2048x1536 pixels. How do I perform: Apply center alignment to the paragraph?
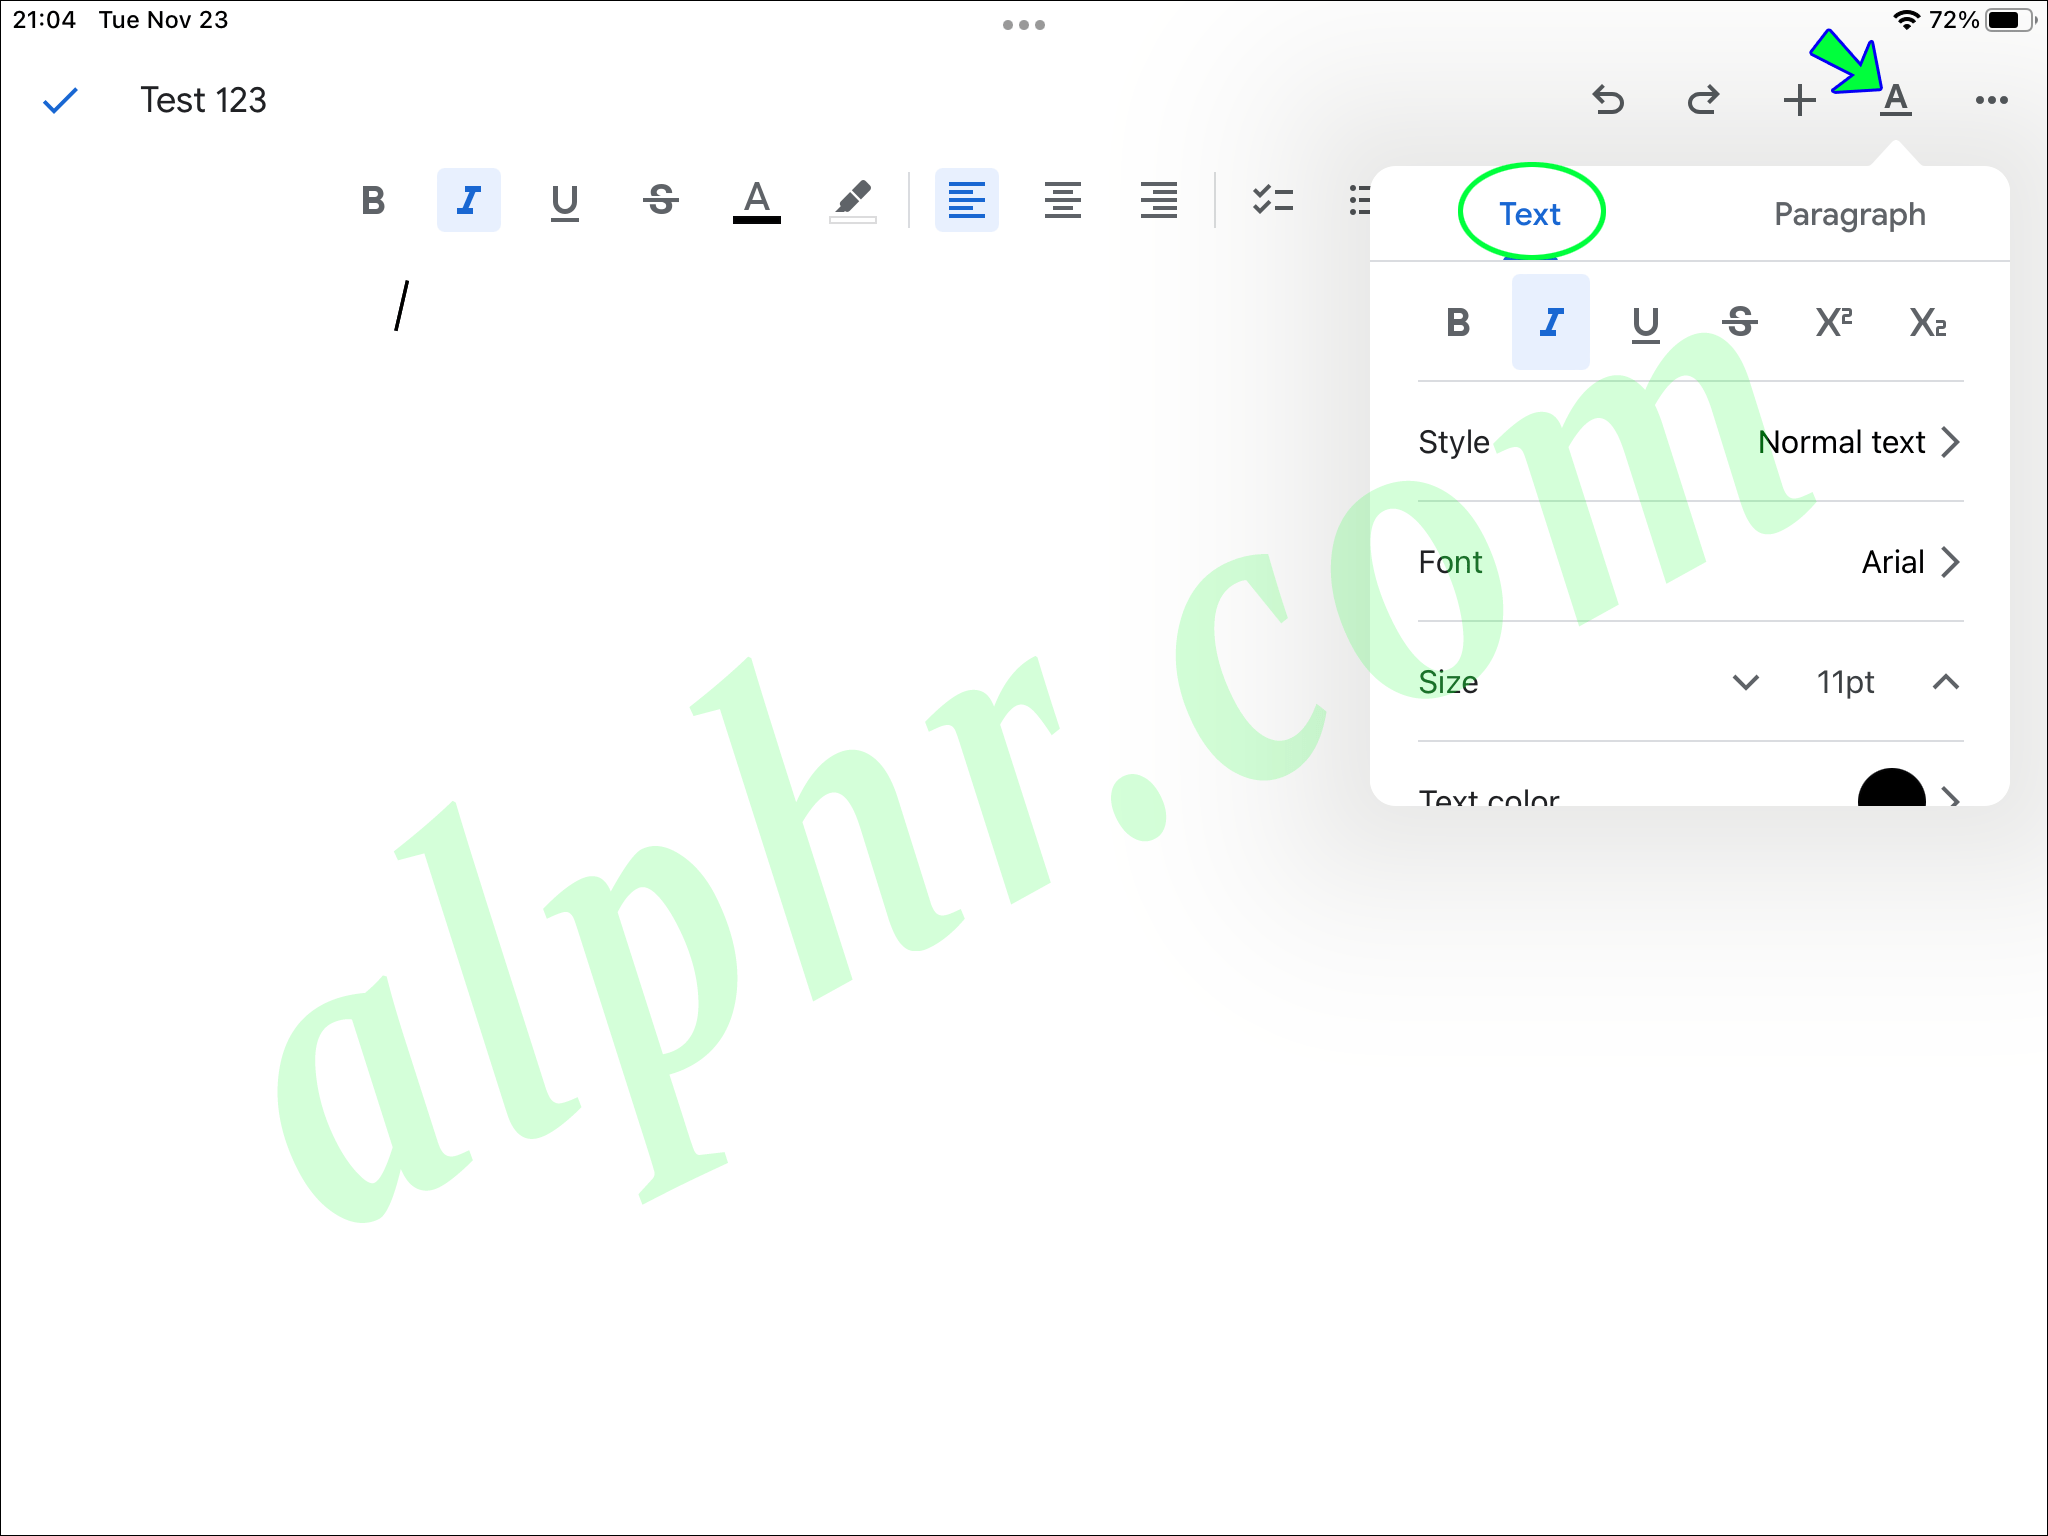pos(1062,200)
